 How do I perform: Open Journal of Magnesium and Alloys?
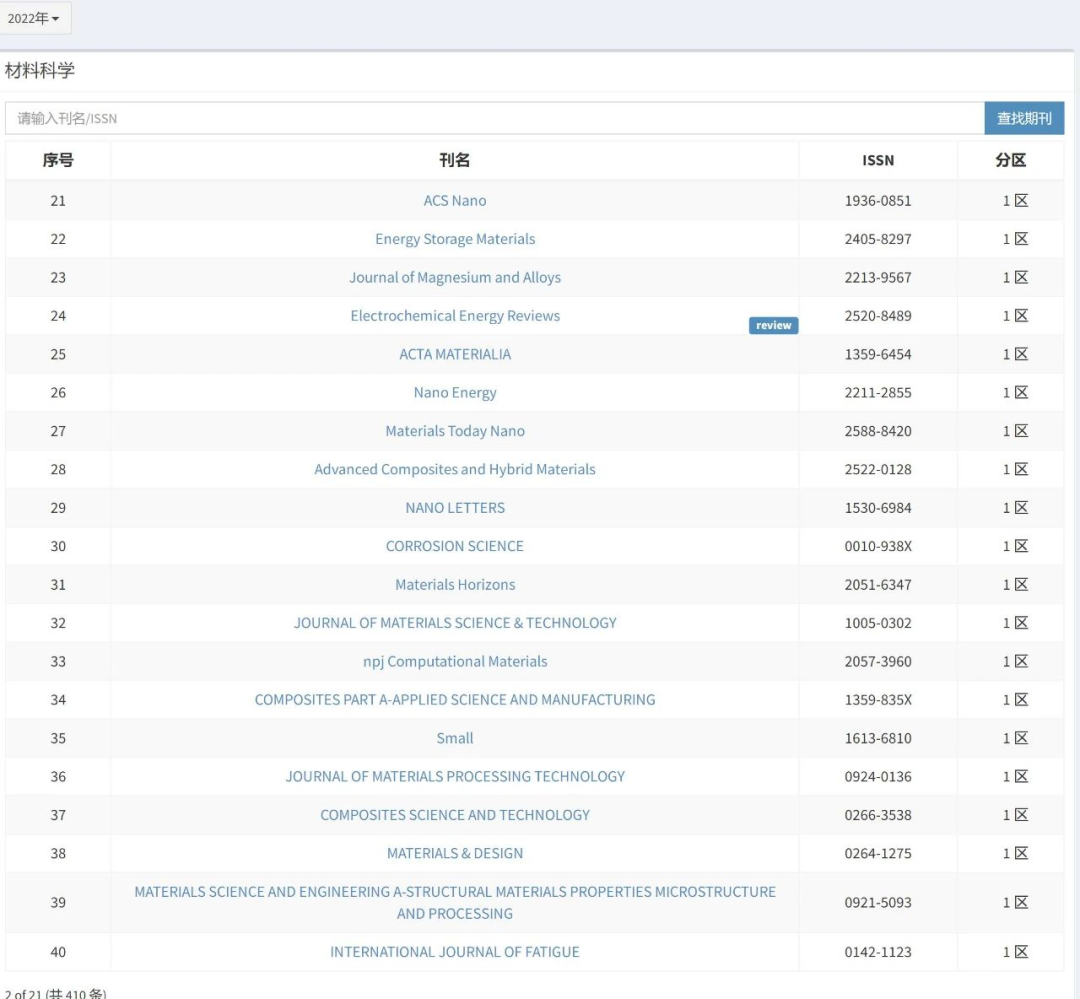click(454, 278)
